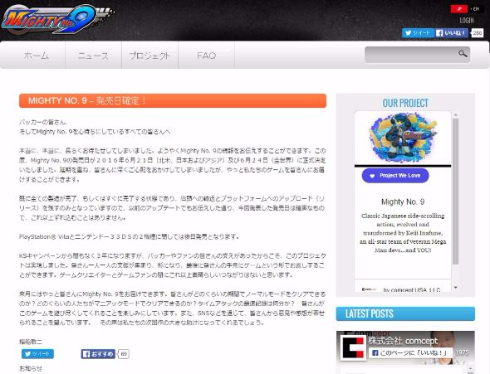Switch language to EN

click(476, 9)
